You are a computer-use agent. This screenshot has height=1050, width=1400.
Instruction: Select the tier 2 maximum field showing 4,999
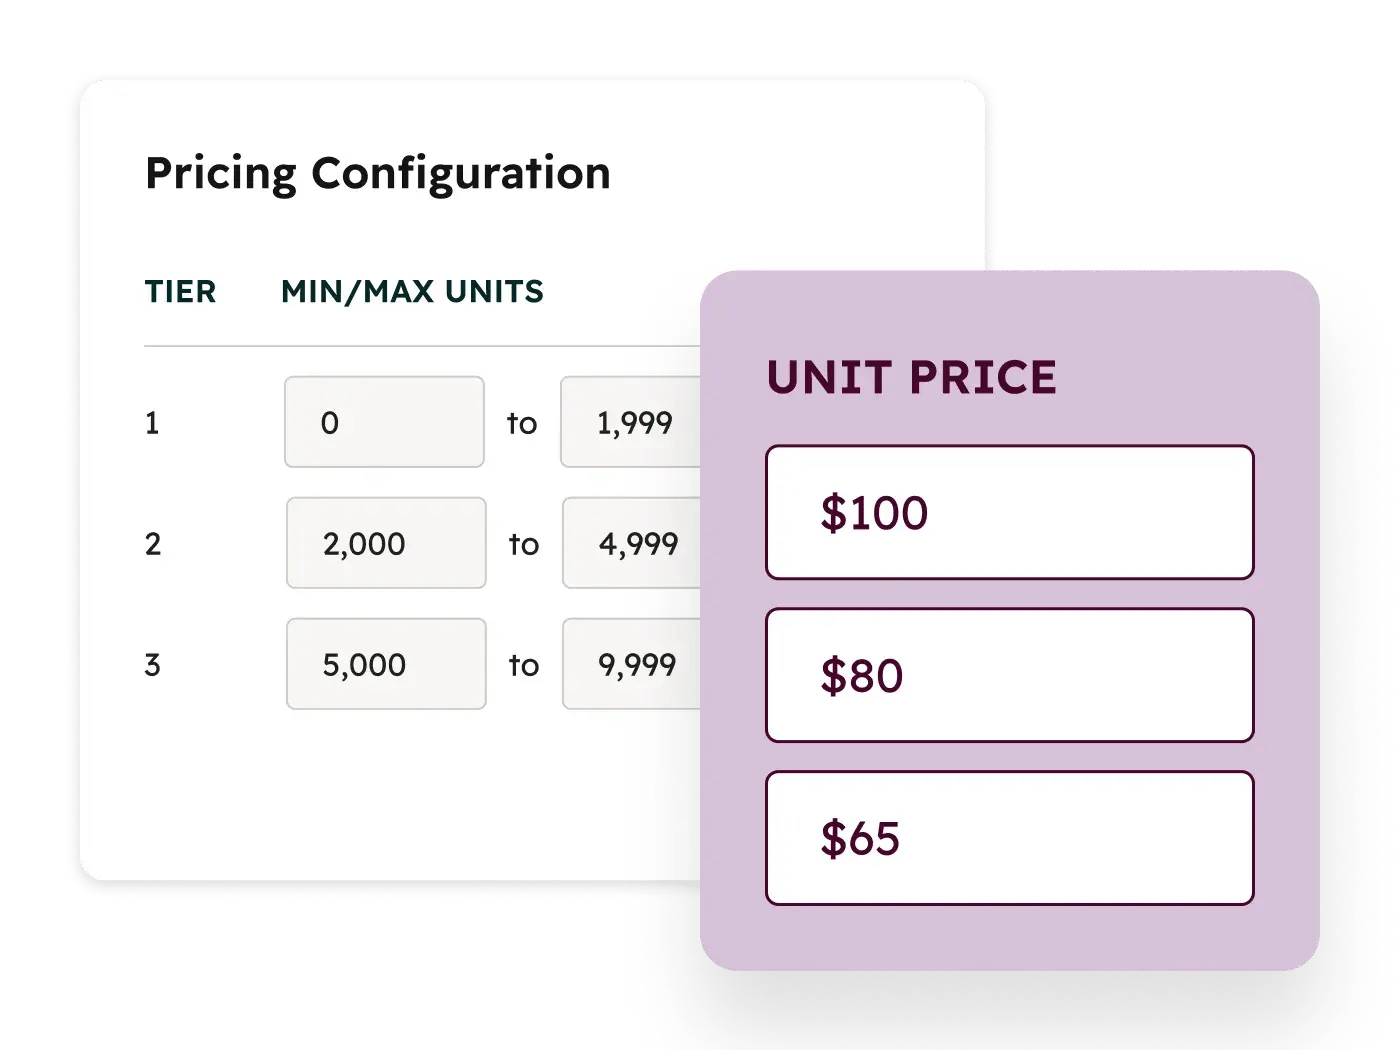(x=632, y=543)
